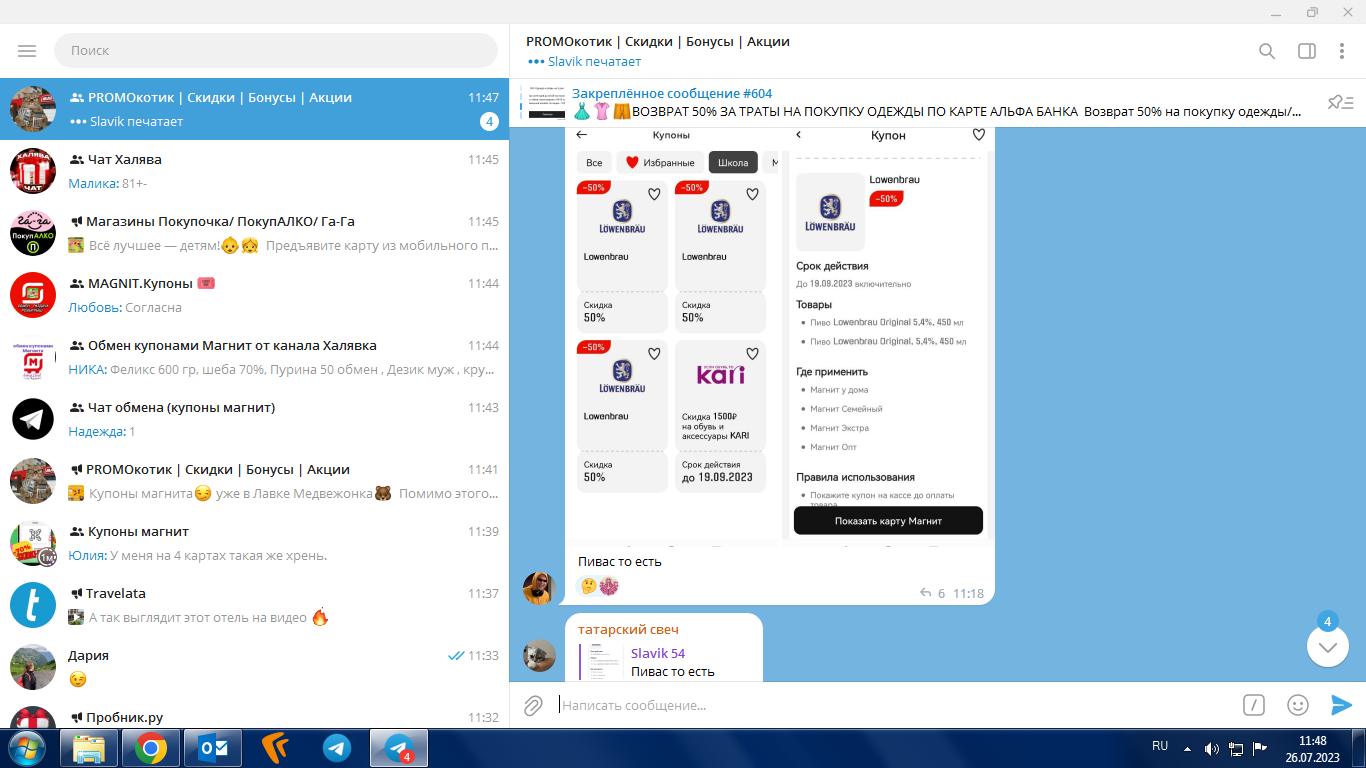
Task: Toggle the right info sidebar panel
Action: 1307,51
